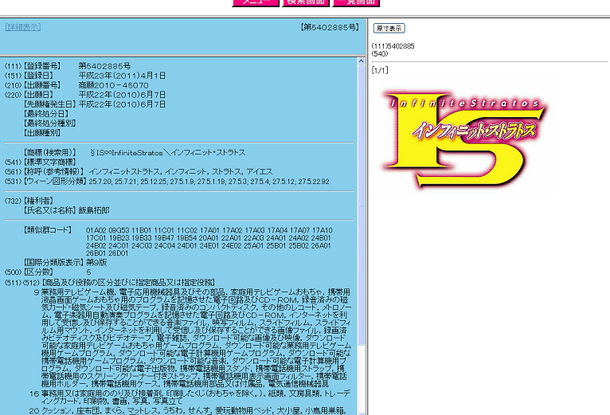Open the 詳細表示 detail view link
This screenshot has width=610, height=415.
pos(23,27)
